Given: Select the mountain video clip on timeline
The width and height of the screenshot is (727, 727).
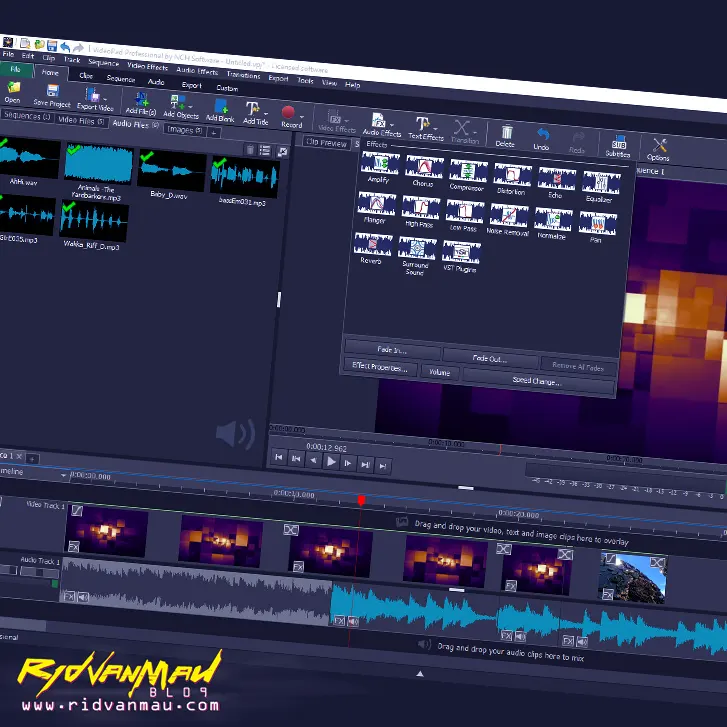Looking at the screenshot, I should (632, 578).
